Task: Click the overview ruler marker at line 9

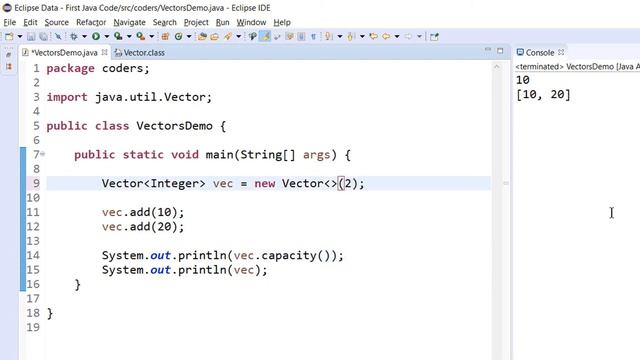Action: click(506, 183)
